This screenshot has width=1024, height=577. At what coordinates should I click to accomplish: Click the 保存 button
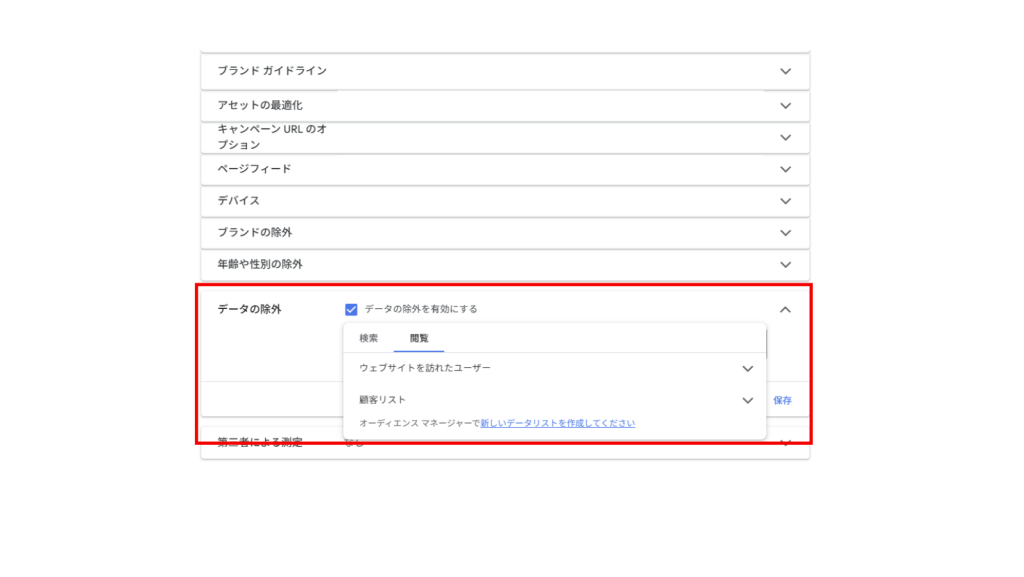pos(783,399)
